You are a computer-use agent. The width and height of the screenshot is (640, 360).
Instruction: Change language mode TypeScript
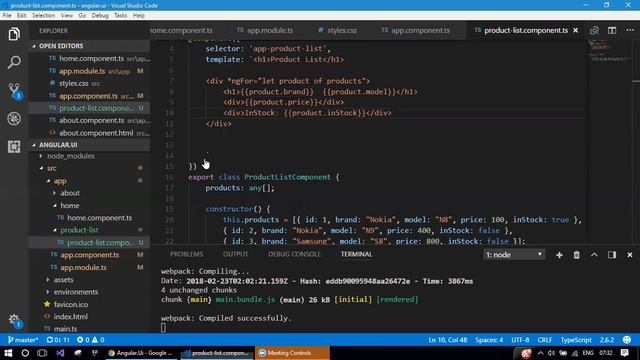[576, 340]
